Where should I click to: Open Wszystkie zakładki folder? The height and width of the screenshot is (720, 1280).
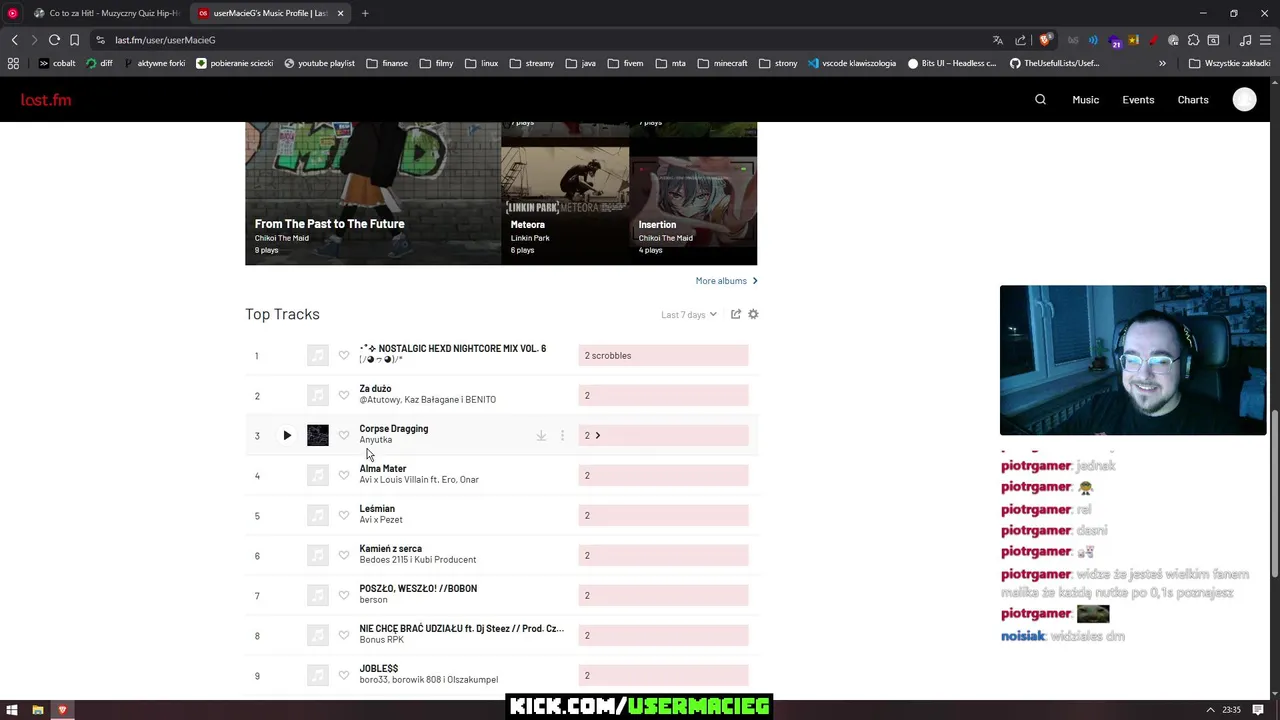1229,63
